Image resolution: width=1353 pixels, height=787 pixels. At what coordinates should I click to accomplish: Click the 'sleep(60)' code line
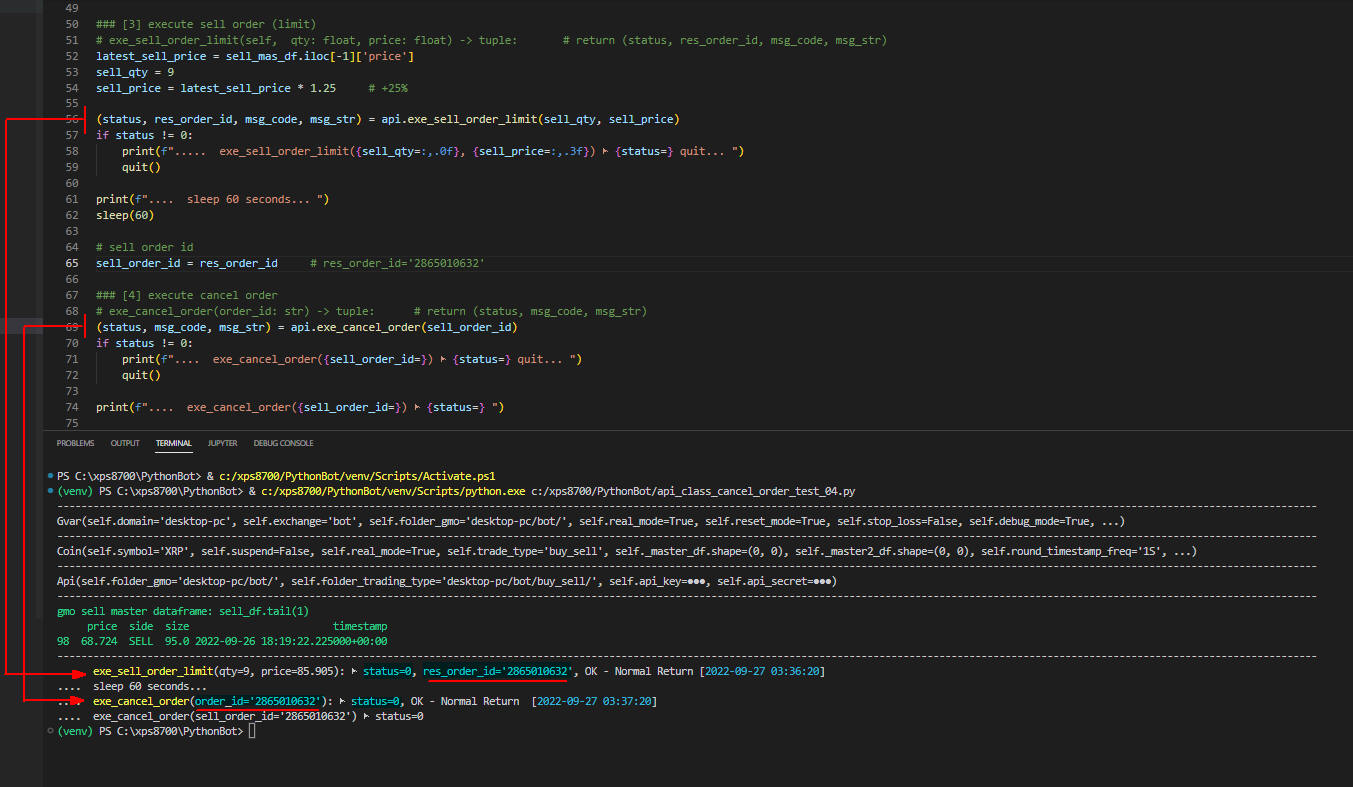[125, 216]
